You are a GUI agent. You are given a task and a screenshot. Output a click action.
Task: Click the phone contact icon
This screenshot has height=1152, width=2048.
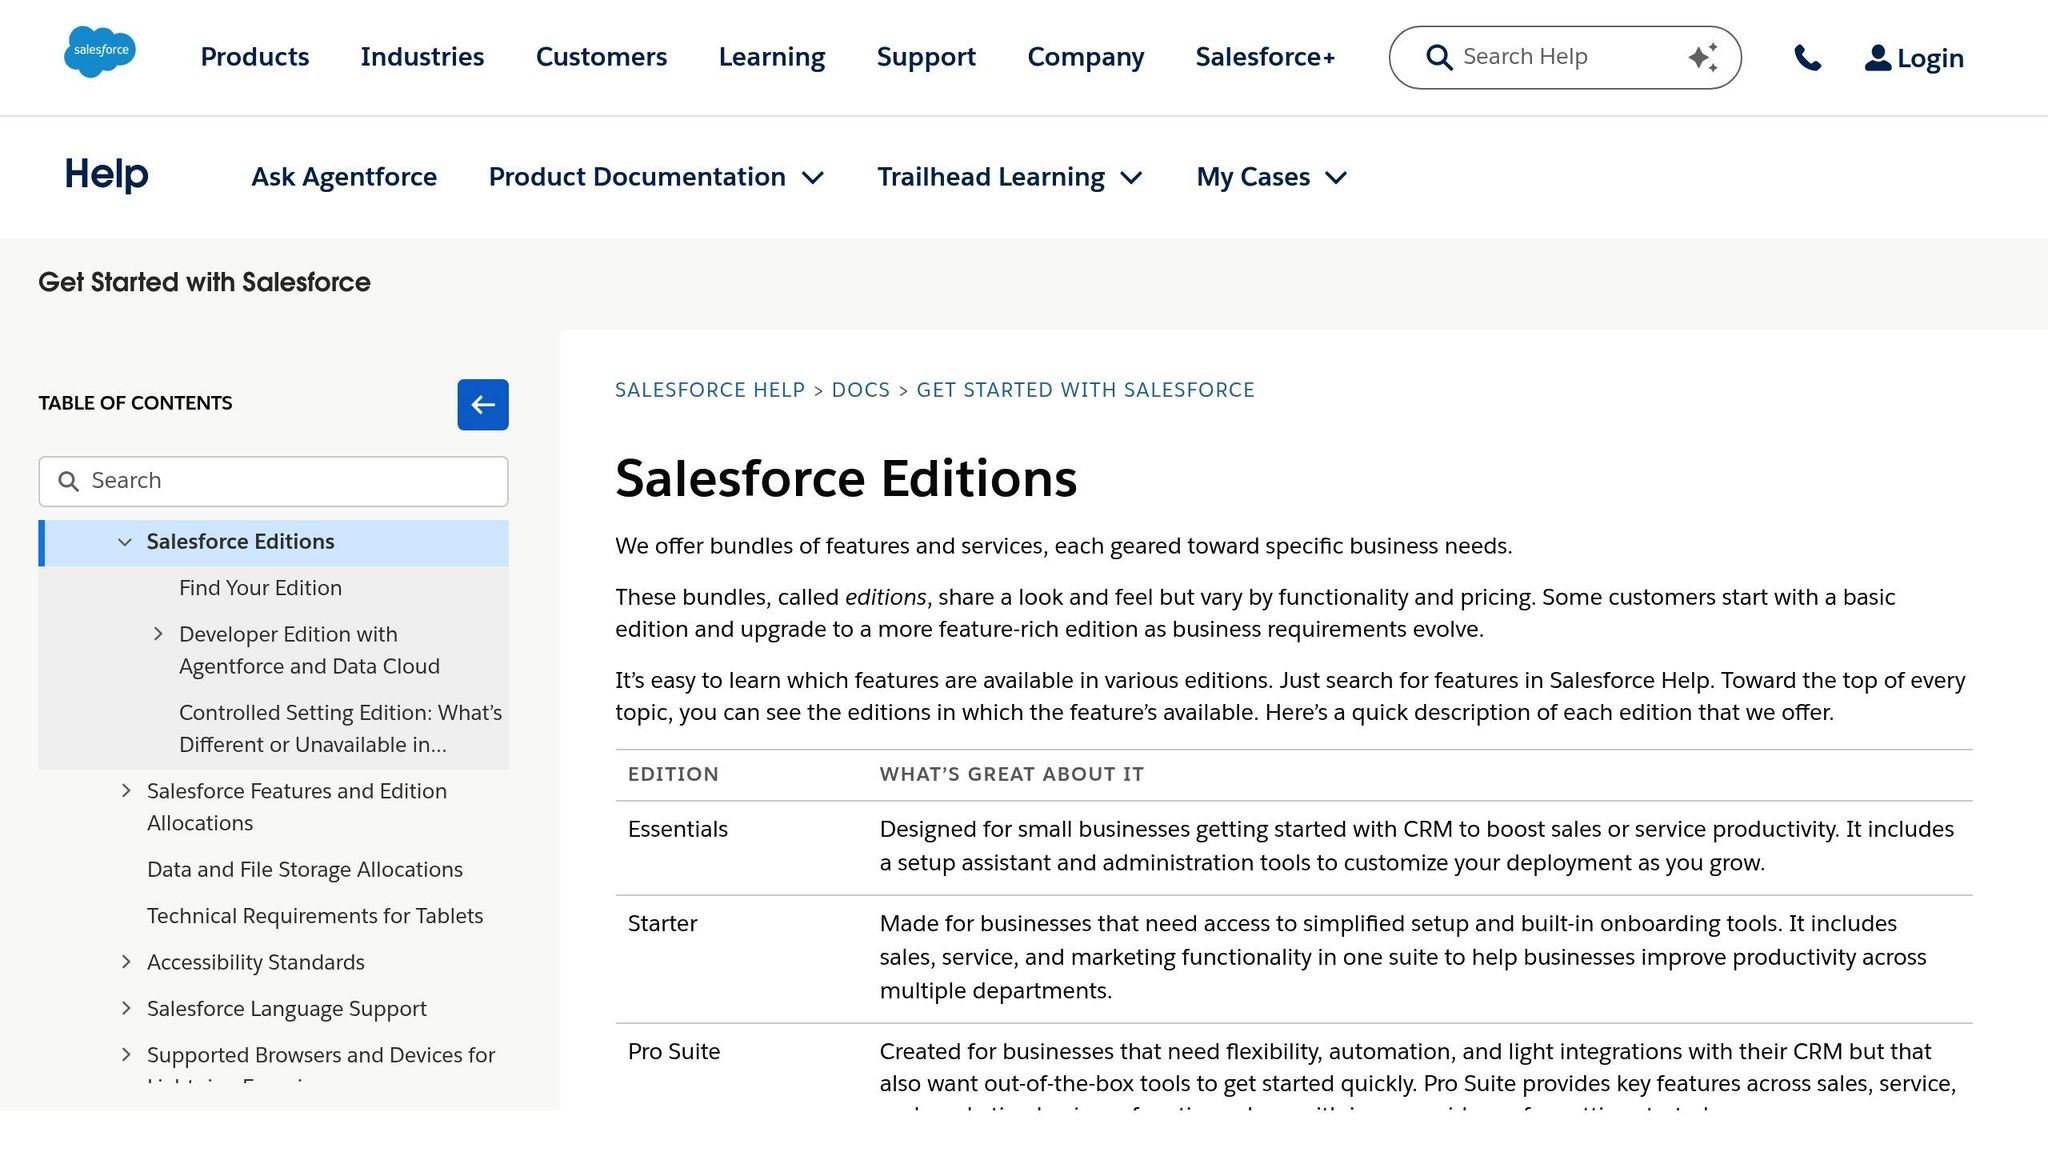pos(1808,57)
